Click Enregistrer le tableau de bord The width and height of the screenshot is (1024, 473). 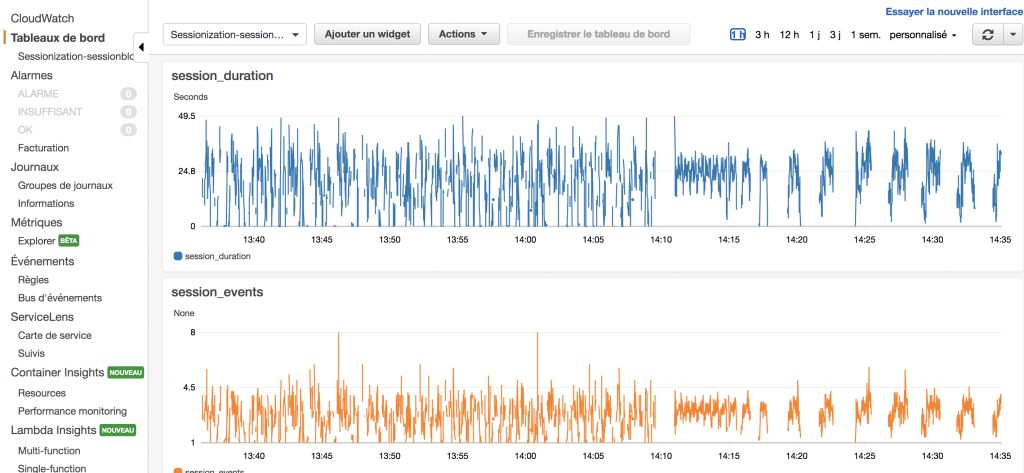(x=598, y=34)
